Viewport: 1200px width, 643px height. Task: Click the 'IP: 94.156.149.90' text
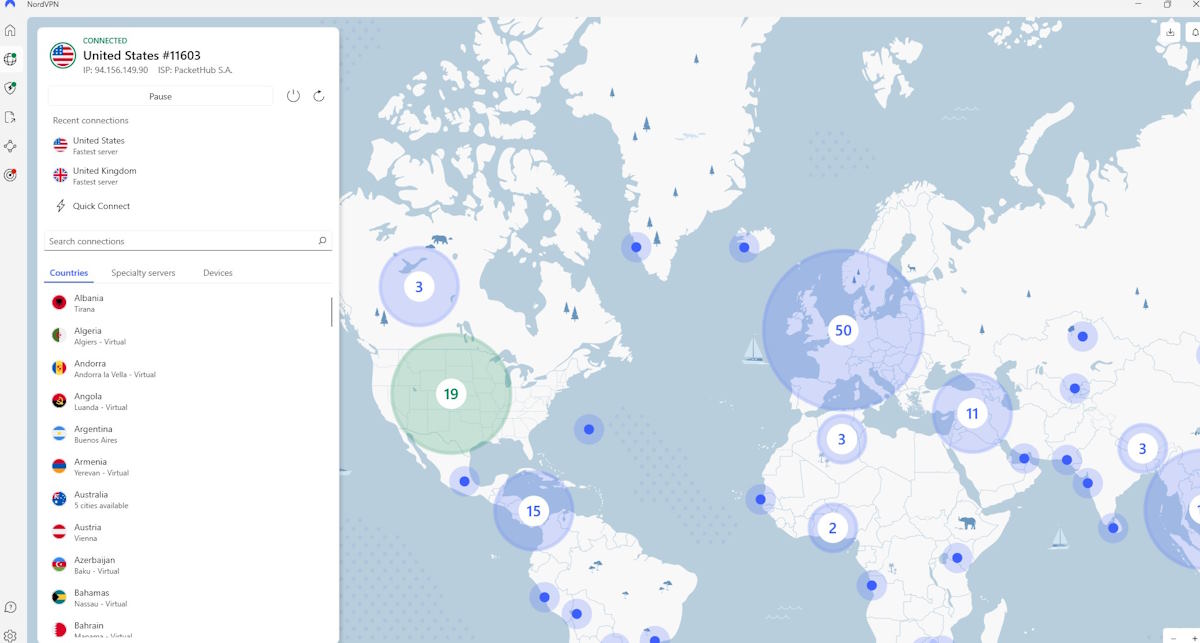click(x=116, y=70)
